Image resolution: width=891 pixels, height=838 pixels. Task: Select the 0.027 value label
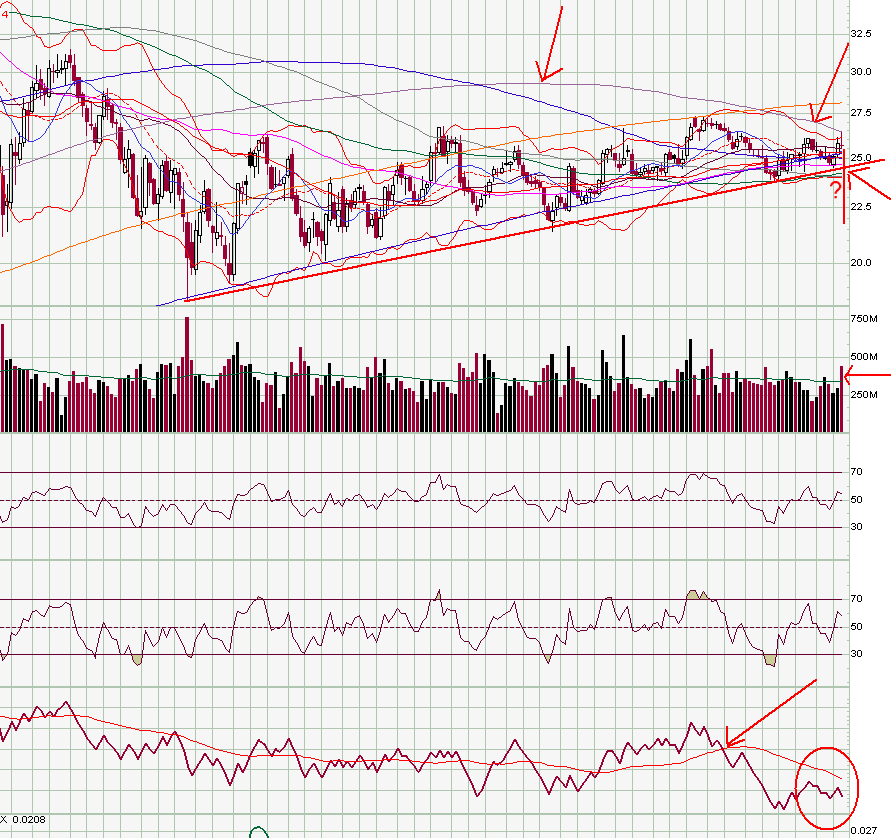pos(863,831)
